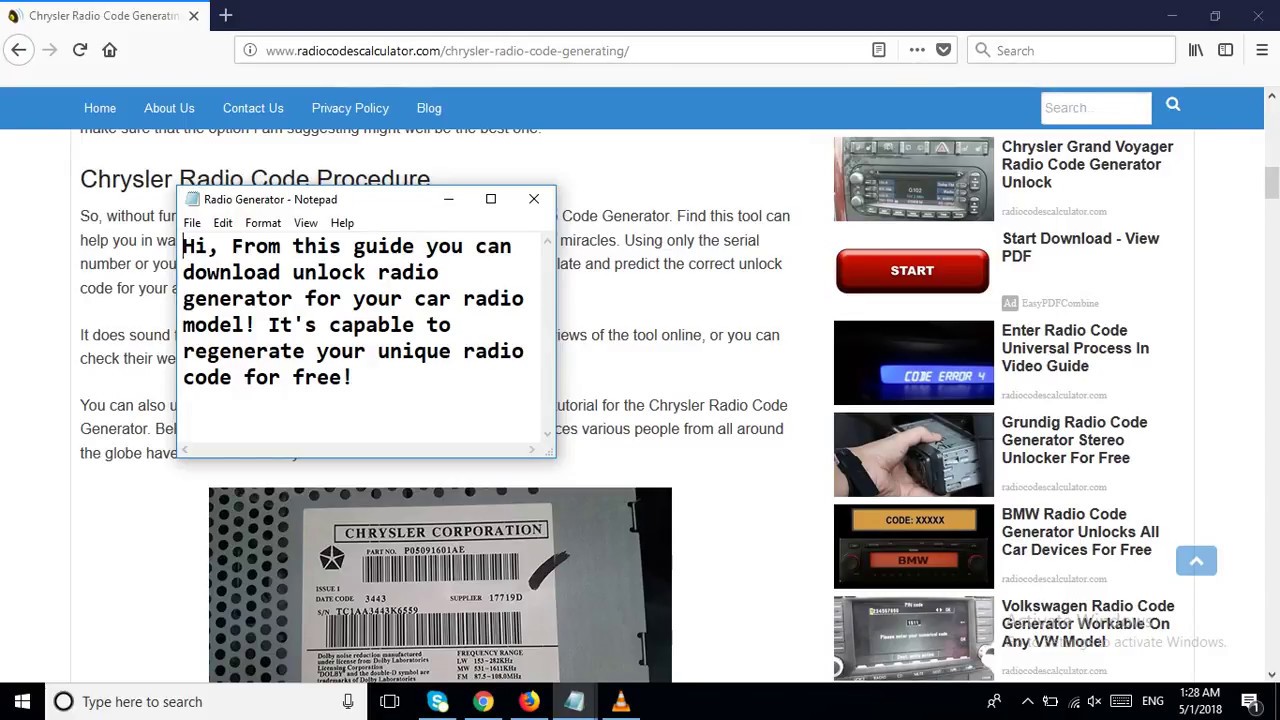Open Google Chrome from the taskbar
This screenshot has width=1280, height=720.
(x=483, y=702)
